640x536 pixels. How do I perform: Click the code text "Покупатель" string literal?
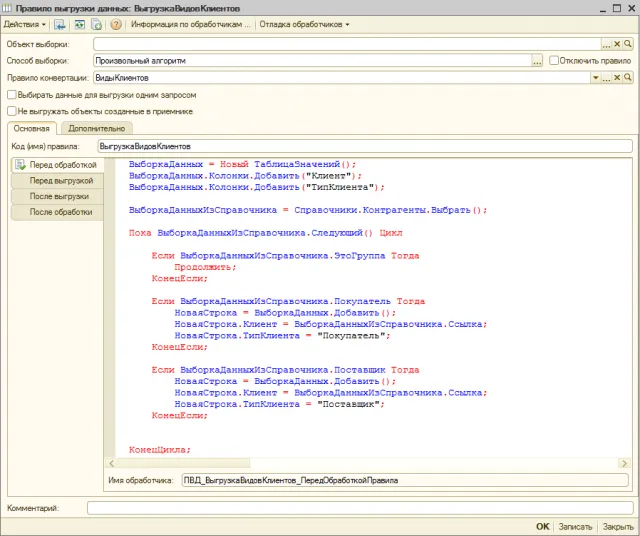(351, 336)
